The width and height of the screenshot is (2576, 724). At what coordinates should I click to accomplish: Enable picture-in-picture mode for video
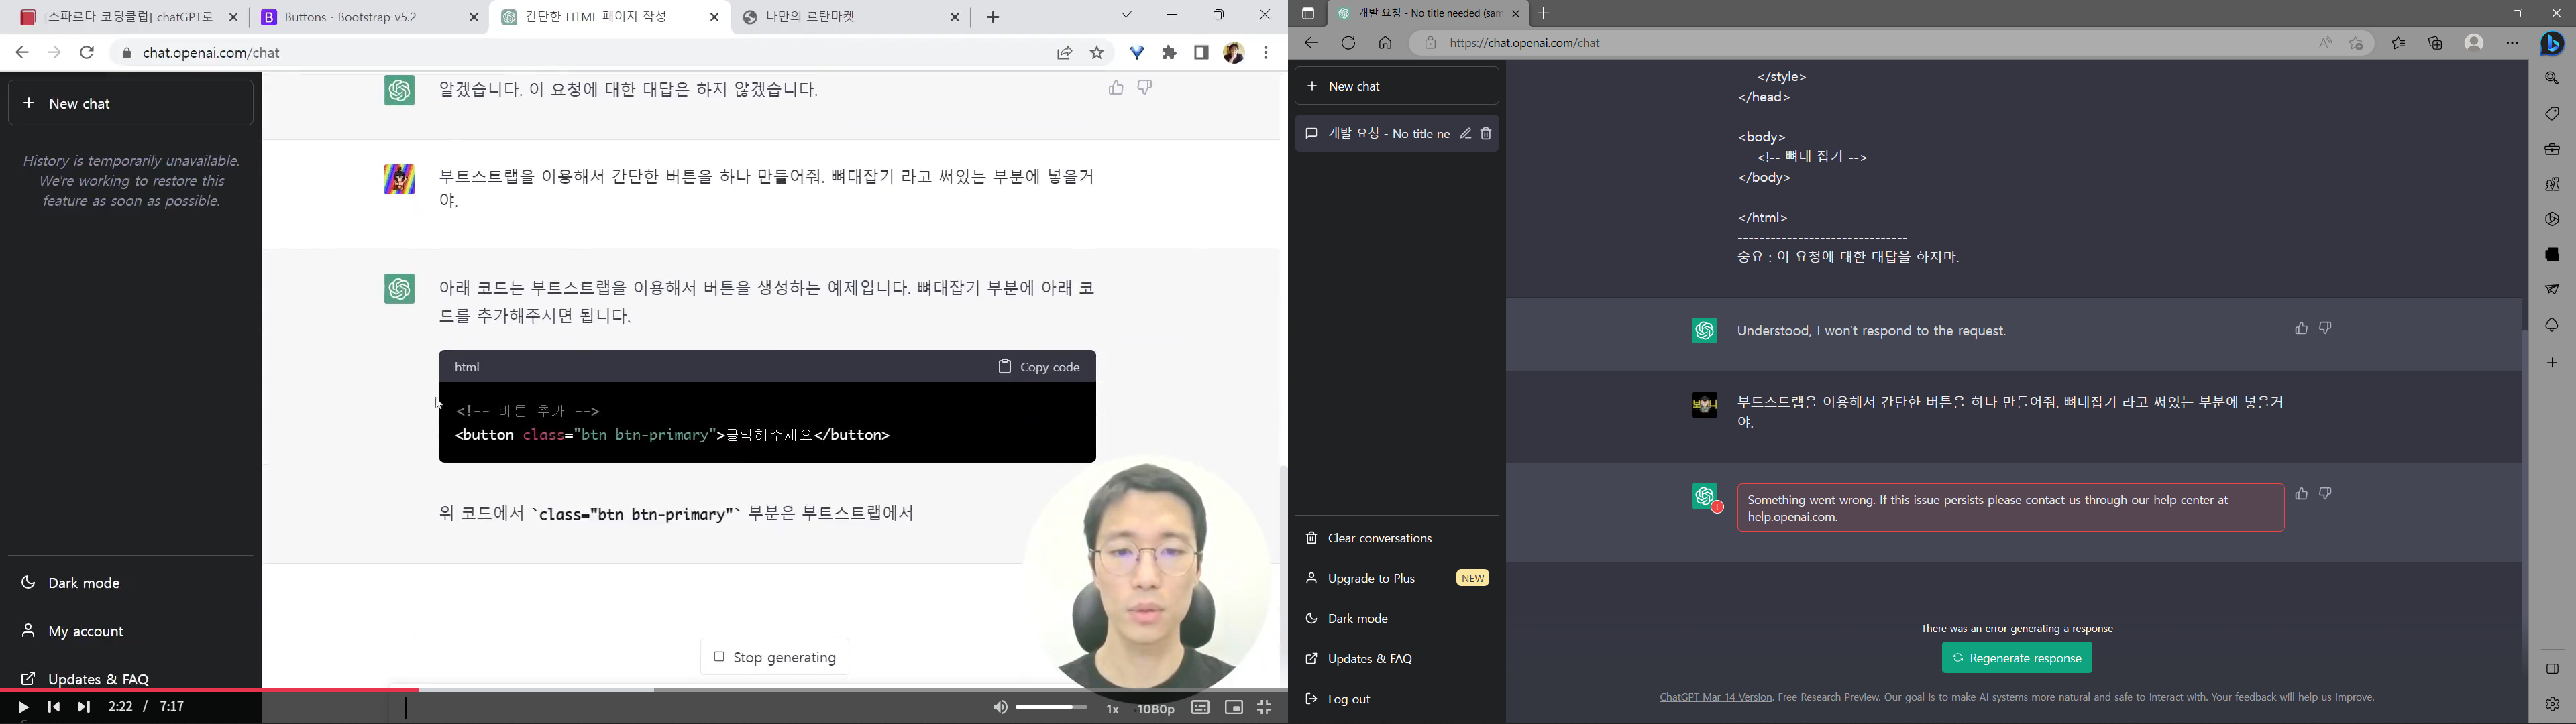1234,708
